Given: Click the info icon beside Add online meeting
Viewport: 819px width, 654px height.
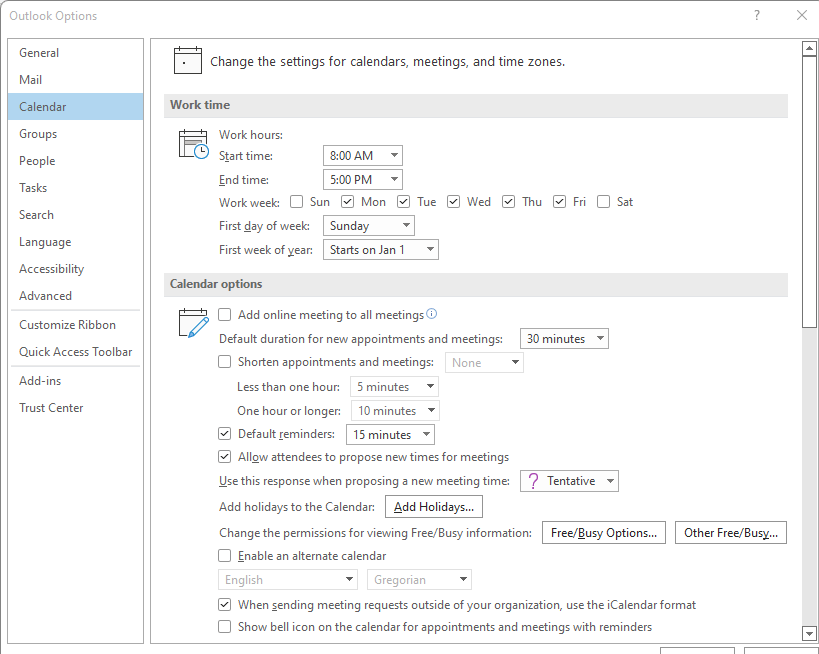Looking at the screenshot, I should pos(431,314).
